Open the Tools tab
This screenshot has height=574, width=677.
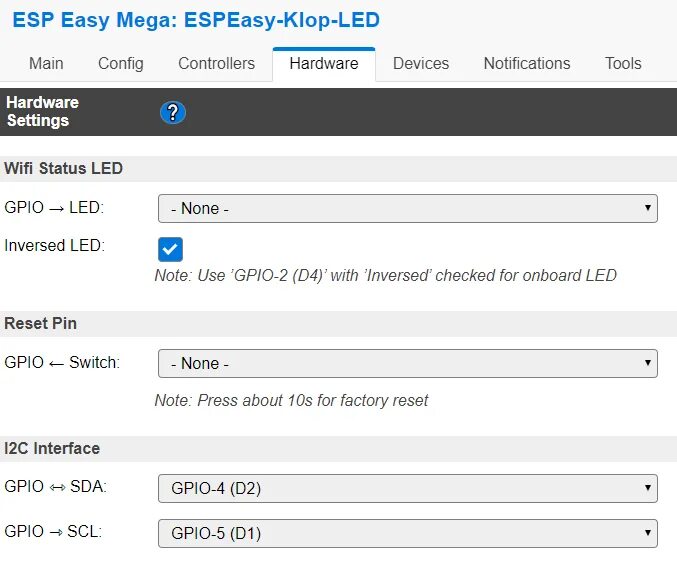point(623,63)
